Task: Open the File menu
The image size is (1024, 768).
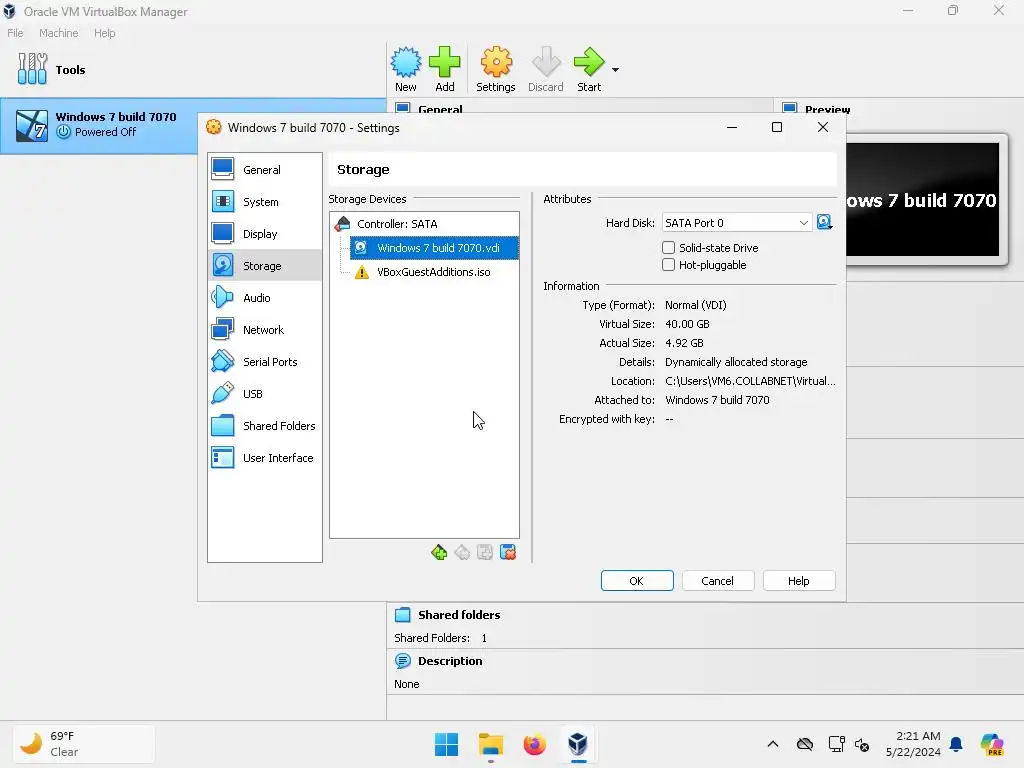Action: (x=15, y=33)
